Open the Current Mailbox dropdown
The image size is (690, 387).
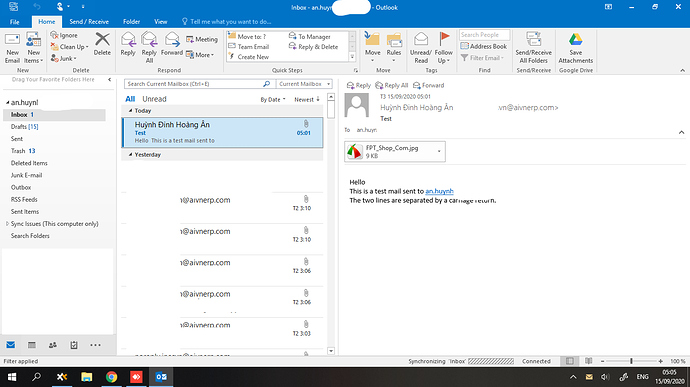(305, 84)
